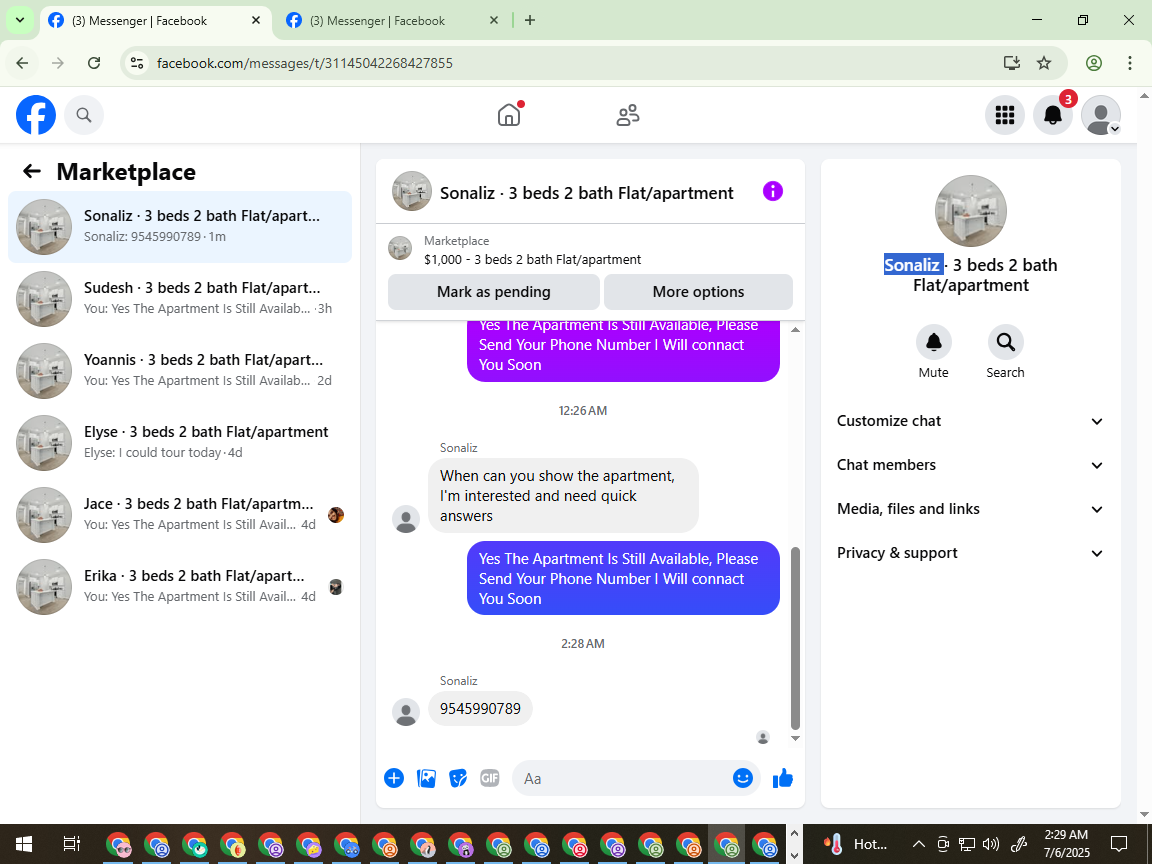Open Chrome profile icon
1152x864 pixels.
(1094, 63)
